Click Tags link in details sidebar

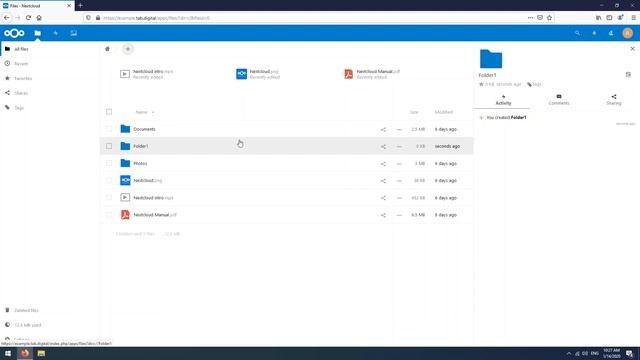[534, 84]
